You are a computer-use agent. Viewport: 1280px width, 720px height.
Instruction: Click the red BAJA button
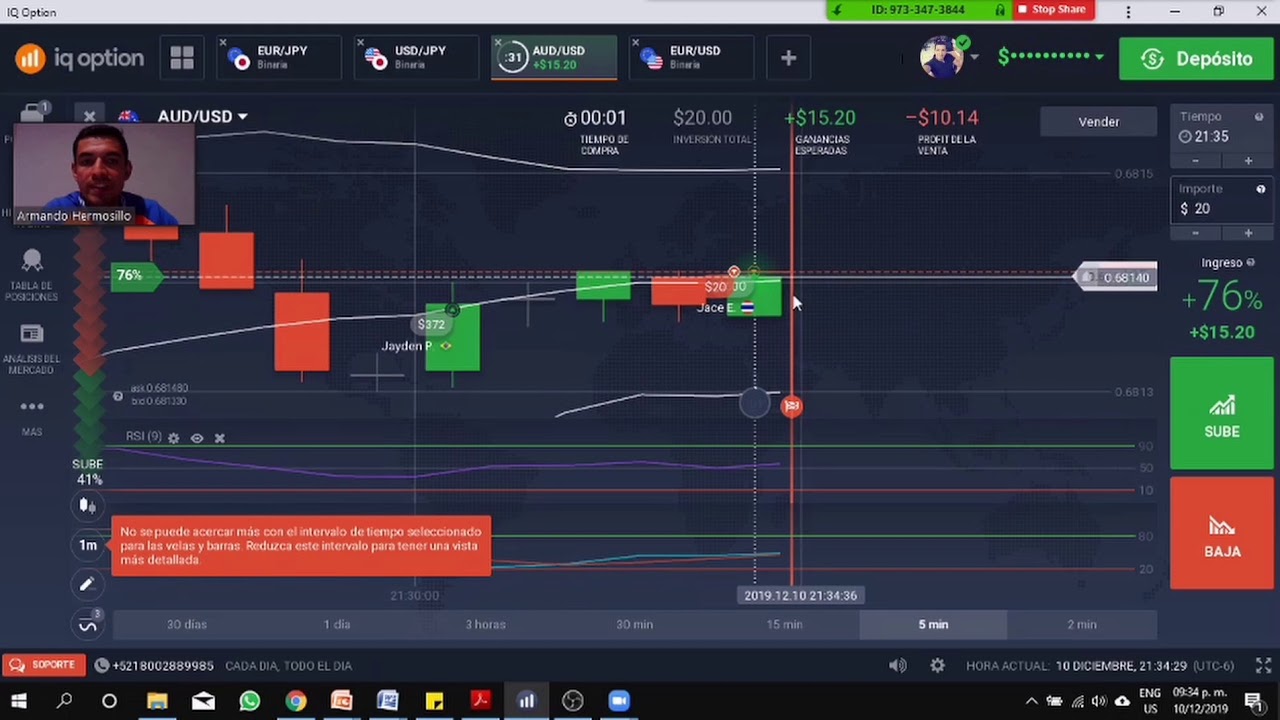click(1222, 533)
